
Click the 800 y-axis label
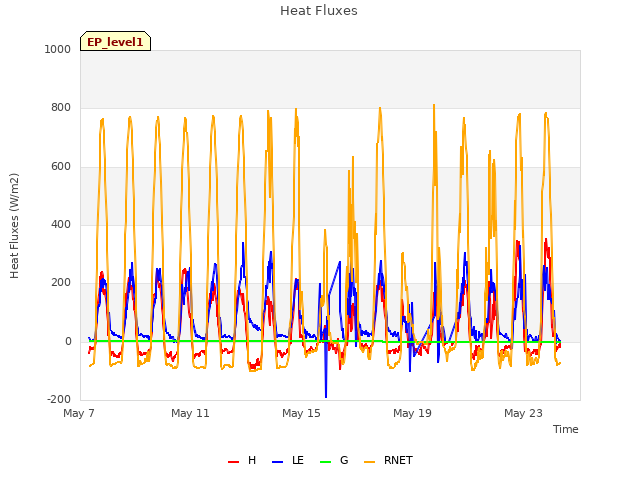(x=61, y=108)
